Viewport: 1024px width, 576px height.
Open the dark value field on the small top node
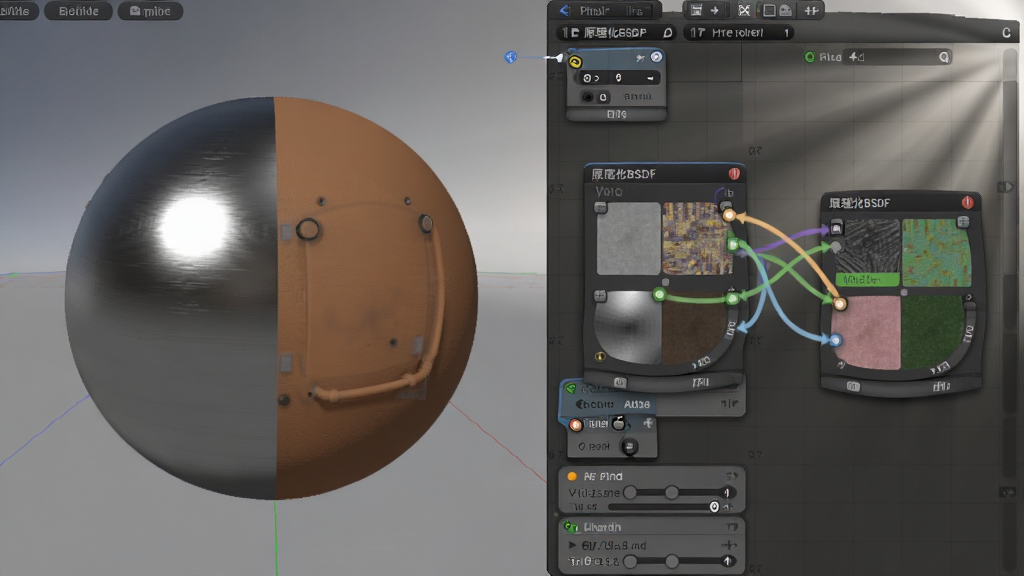(x=618, y=78)
